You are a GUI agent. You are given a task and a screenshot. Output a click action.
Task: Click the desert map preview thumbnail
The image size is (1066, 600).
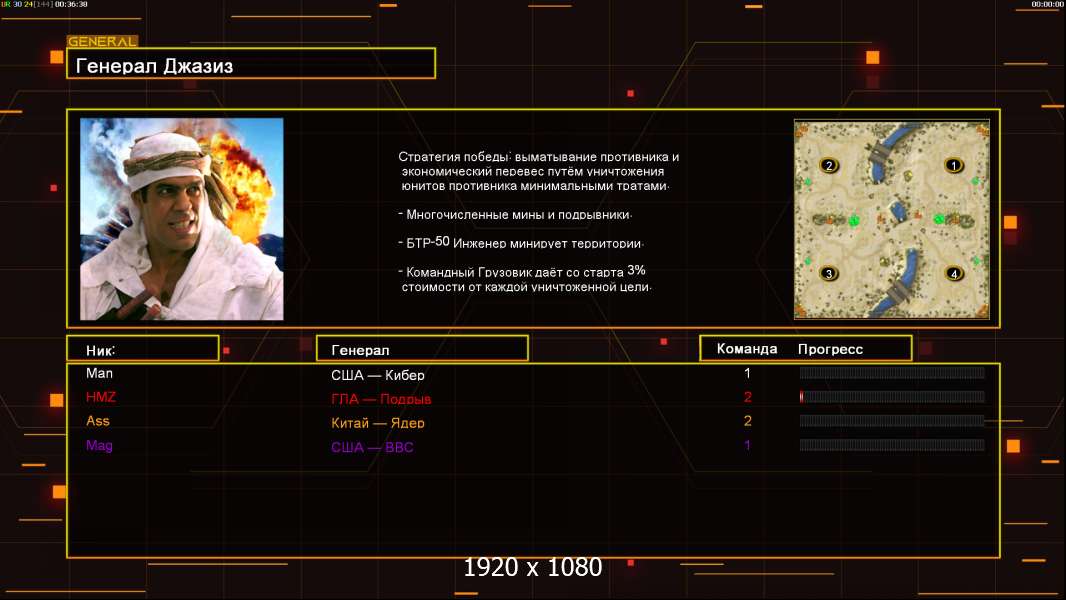tap(891, 219)
